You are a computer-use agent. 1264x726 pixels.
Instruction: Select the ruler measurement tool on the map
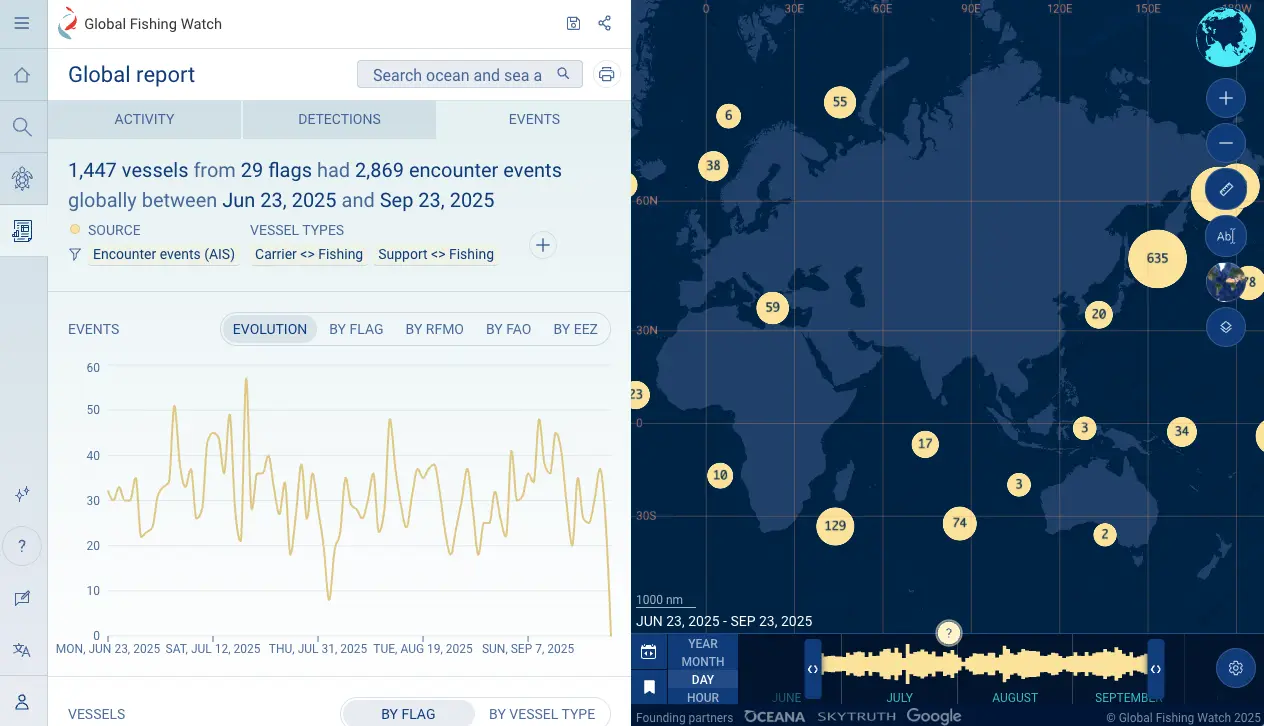(1225, 188)
